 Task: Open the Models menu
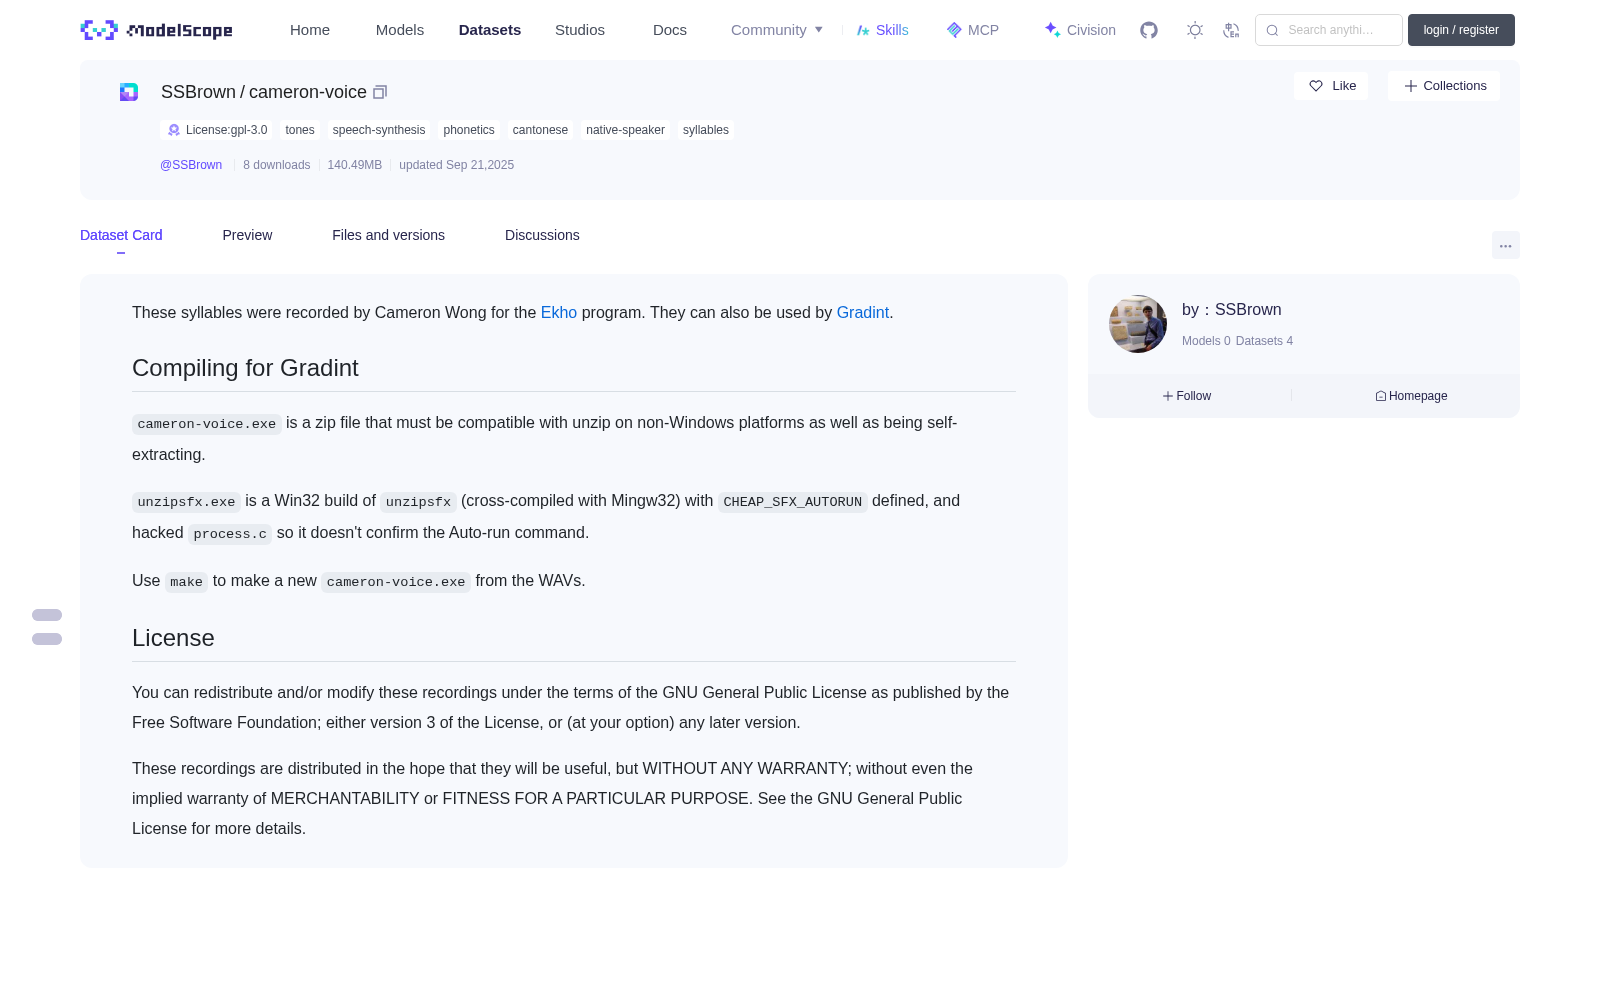(x=400, y=30)
